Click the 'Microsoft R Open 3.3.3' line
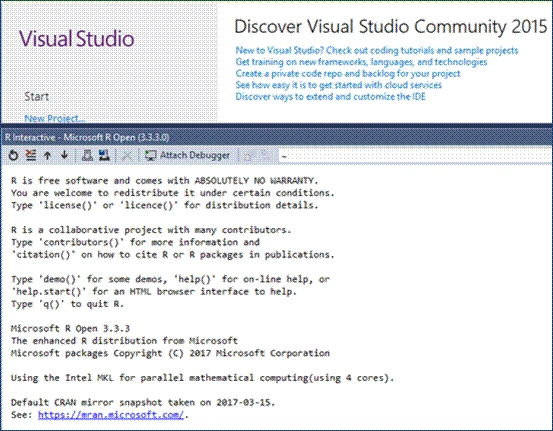553x431 pixels. (71, 329)
